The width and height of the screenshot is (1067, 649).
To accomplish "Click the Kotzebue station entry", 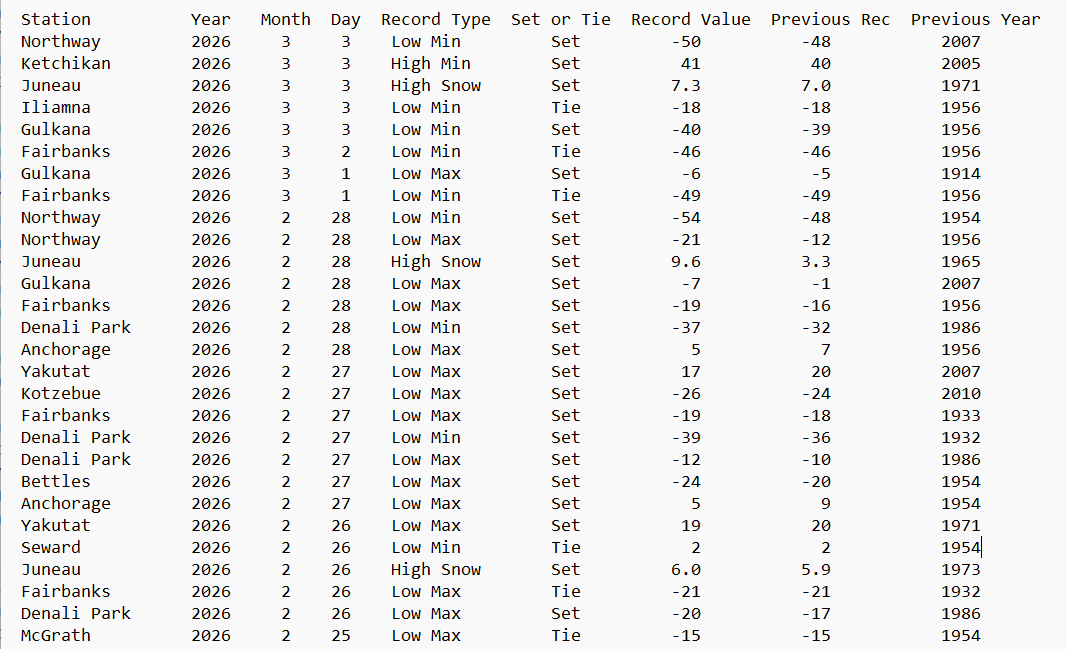I will click(60, 393).
